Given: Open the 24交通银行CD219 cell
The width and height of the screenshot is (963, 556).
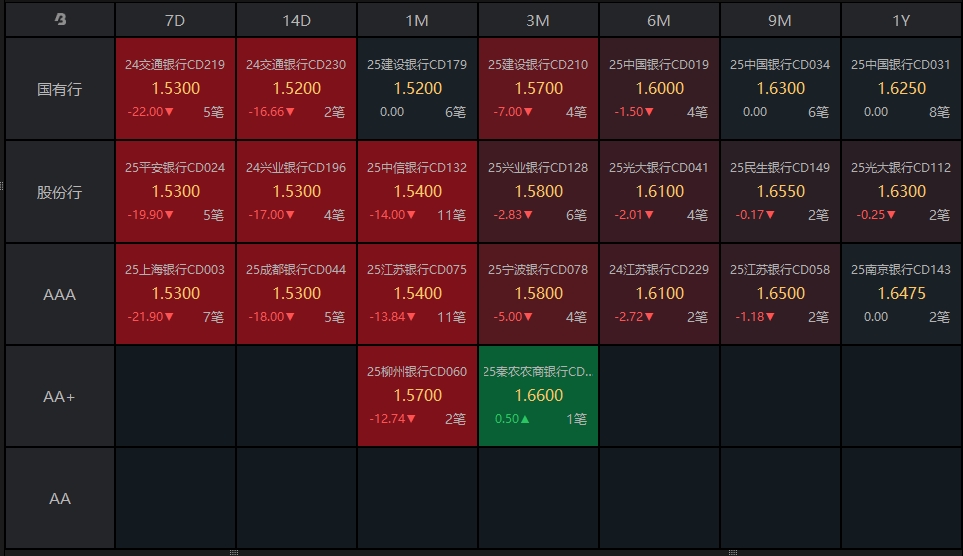Looking at the screenshot, I should (175, 88).
